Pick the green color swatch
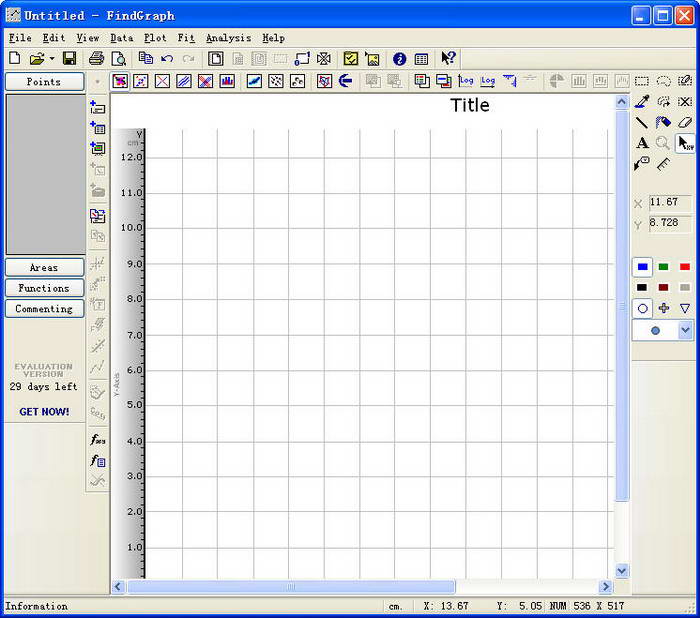This screenshot has width=700, height=618. [663, 267]
